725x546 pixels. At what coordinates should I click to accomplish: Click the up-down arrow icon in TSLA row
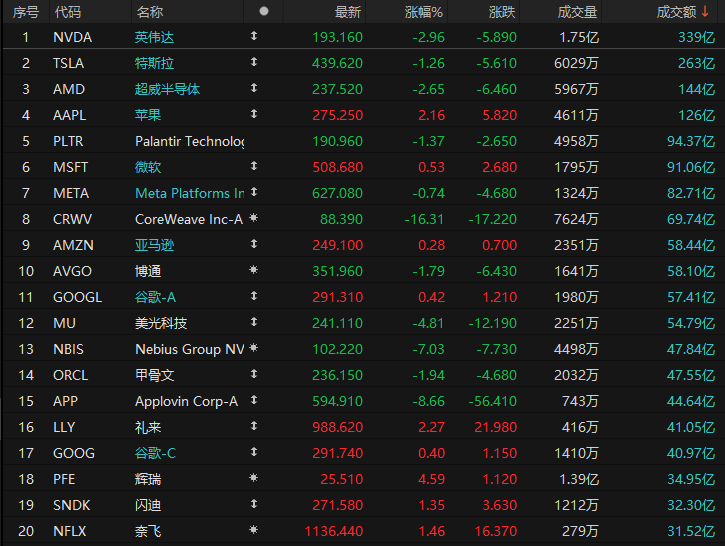click(254, 61)
